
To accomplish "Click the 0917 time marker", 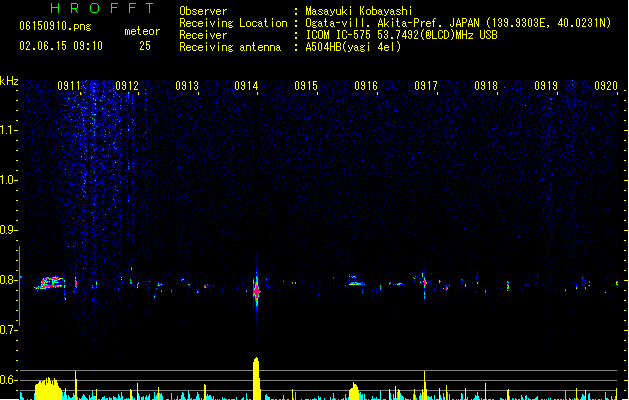I will click(426, 86).
